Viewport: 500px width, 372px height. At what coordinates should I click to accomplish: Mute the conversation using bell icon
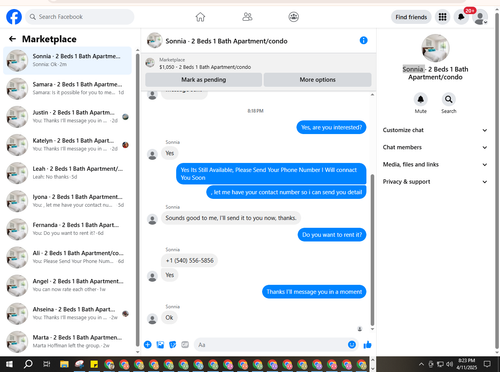point(421,99)
